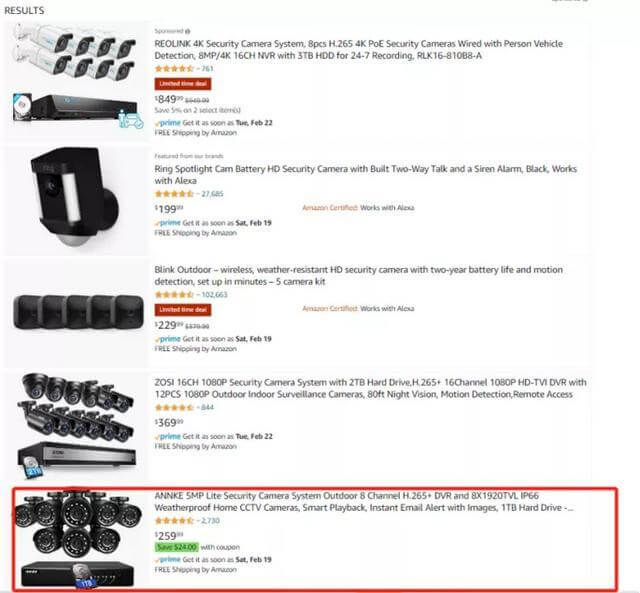
Task: Click the ANNKE 8-camera product thumbnail
Action: tap(78, 539)
